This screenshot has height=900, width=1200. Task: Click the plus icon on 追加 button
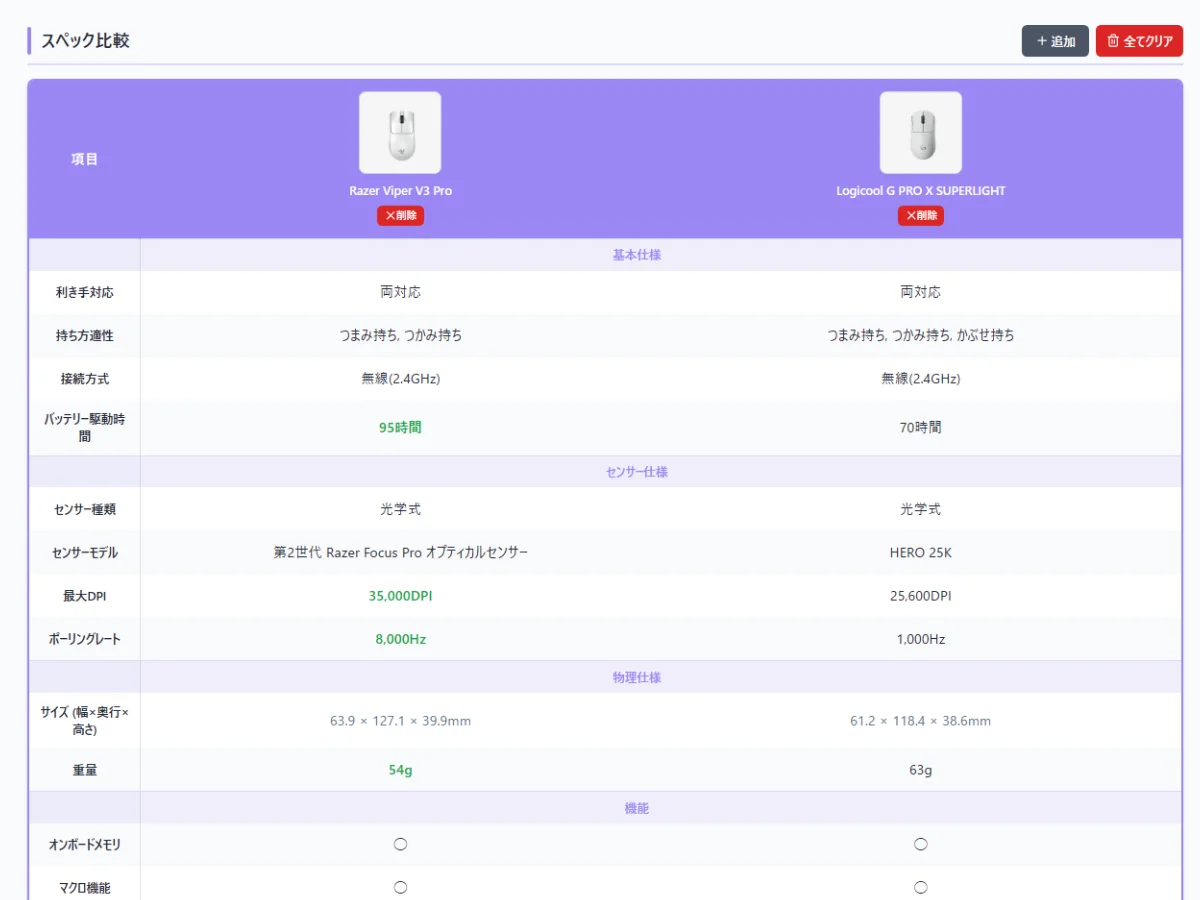click(1041, 42)
